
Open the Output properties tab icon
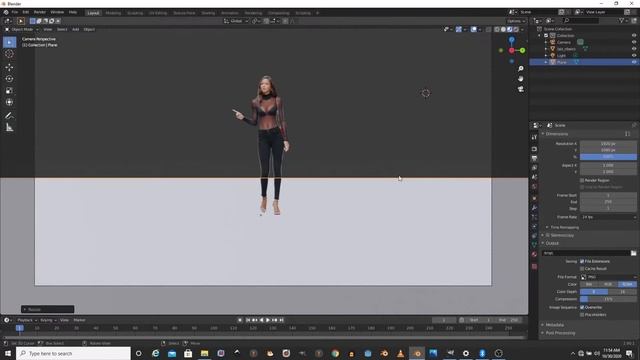click(x=534, y=158)
